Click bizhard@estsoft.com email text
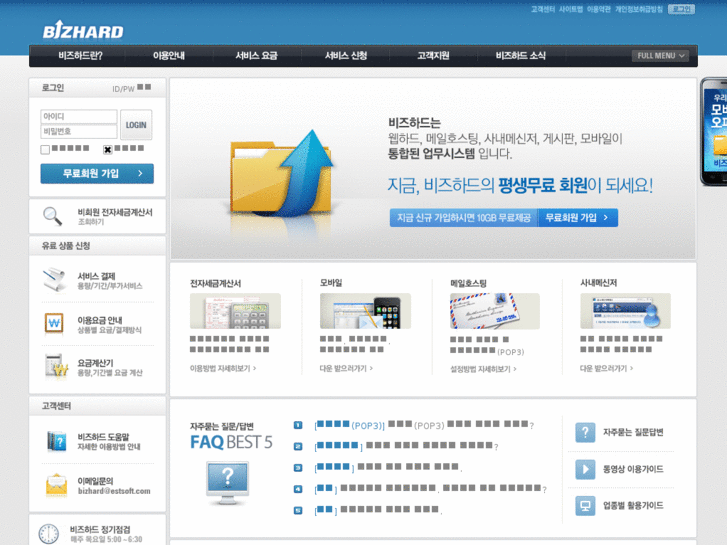 click(x=114, y=491)
